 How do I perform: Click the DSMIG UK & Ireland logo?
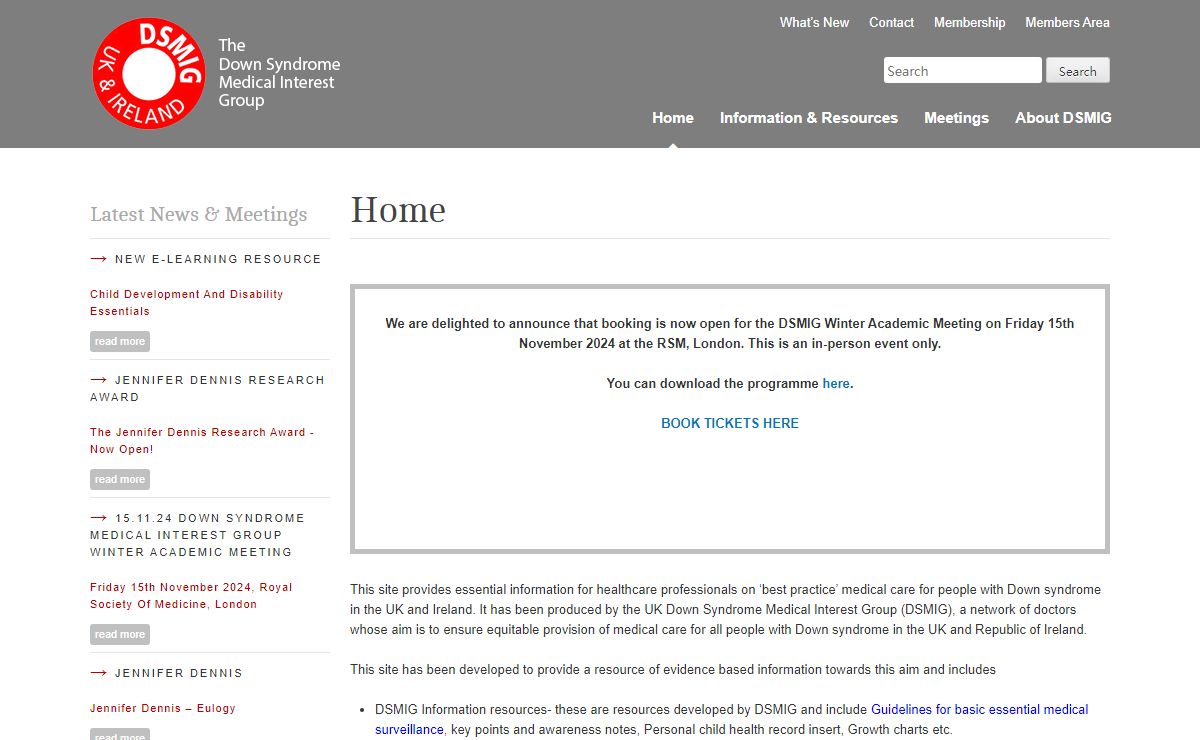pyautogui.click(x=149, y=74)
